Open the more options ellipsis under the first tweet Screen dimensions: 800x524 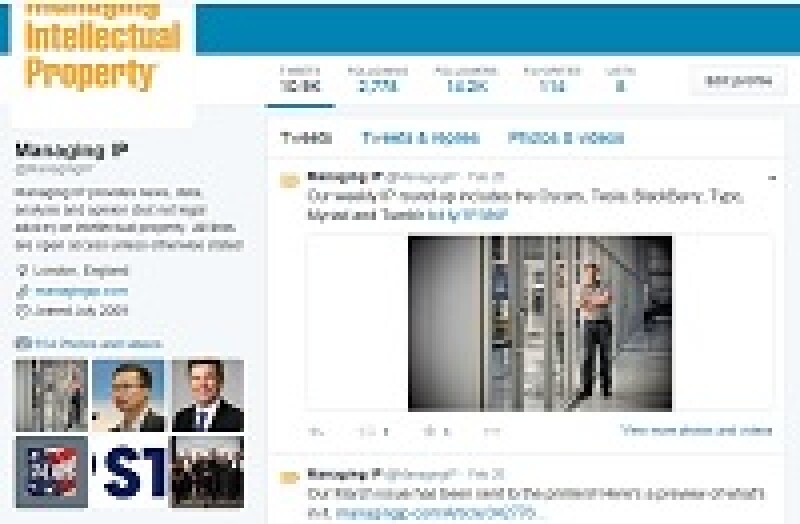491,431
